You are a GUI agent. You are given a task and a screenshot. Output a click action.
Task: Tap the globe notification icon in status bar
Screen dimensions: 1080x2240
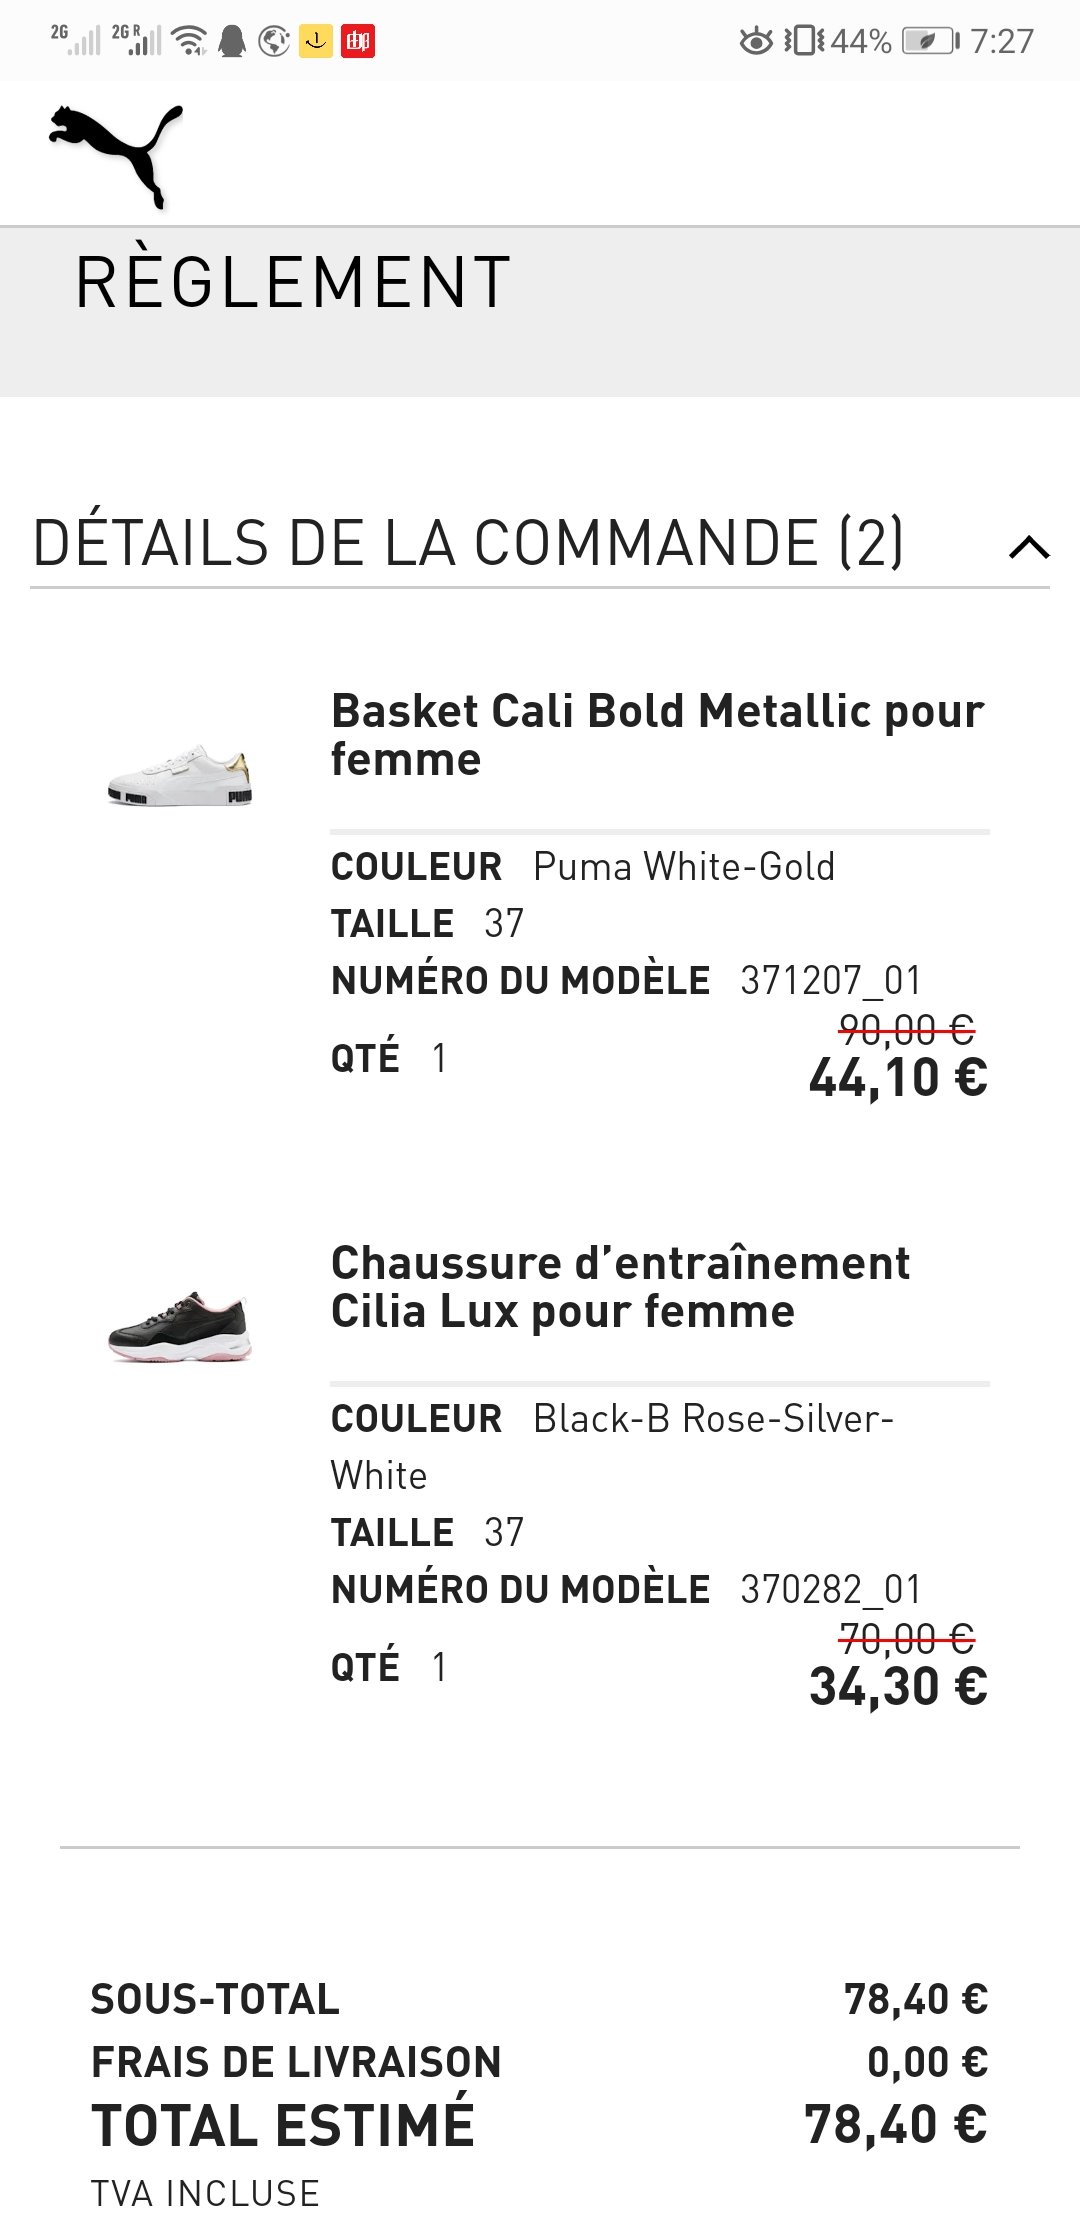[274, 41]
